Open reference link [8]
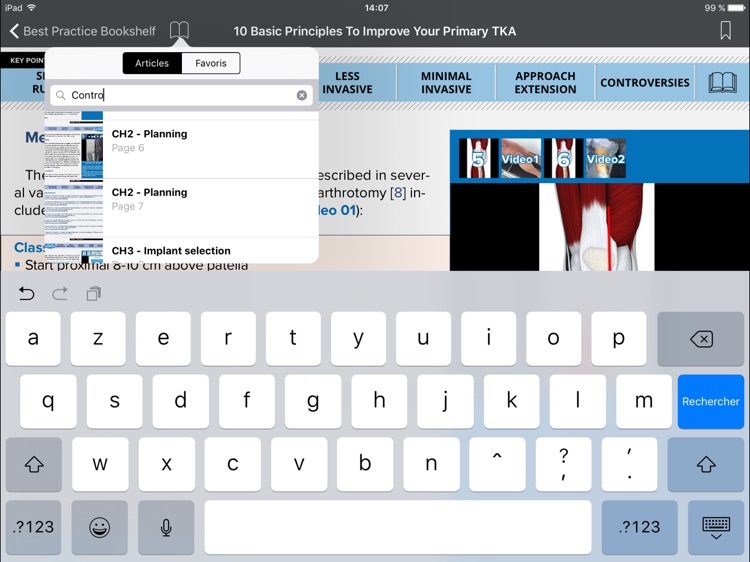Viewport: 750px width, 562px height. click(398, 193)
